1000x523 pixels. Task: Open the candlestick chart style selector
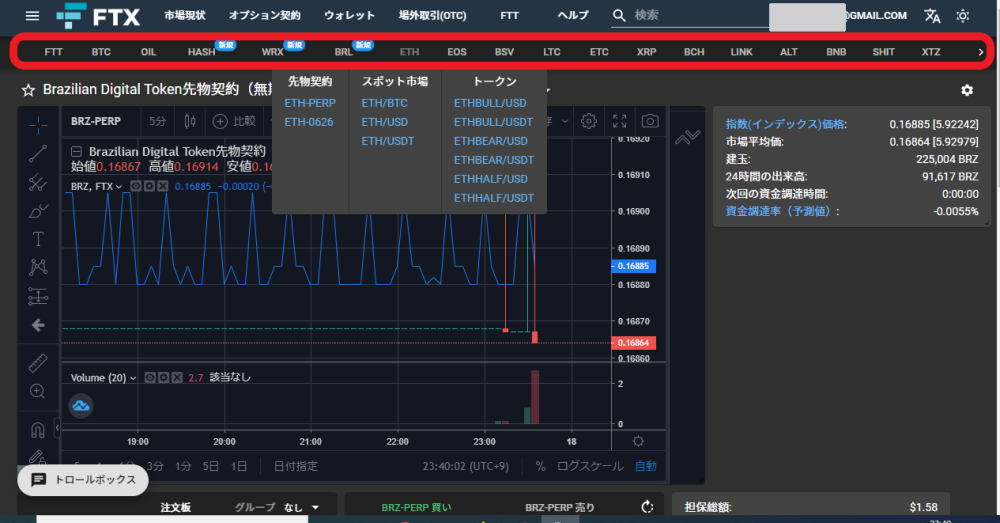(190, 121)
